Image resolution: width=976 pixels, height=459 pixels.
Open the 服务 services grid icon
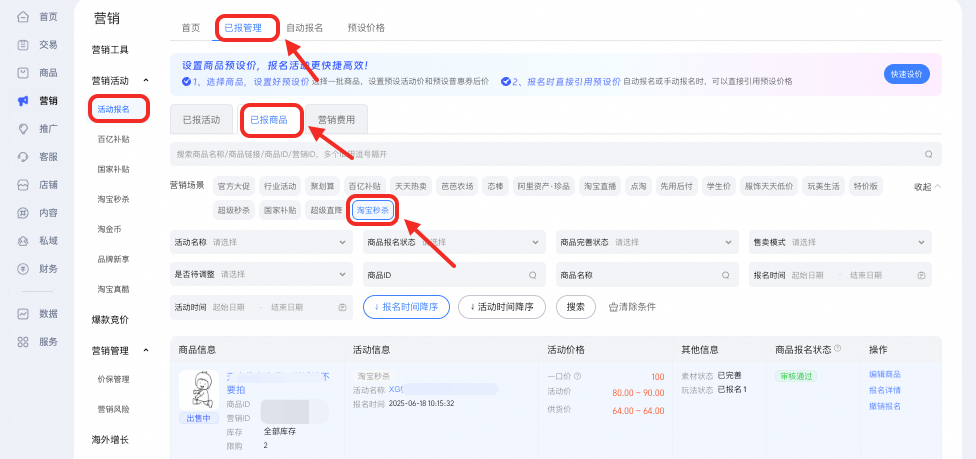click(x=23, y=341)
